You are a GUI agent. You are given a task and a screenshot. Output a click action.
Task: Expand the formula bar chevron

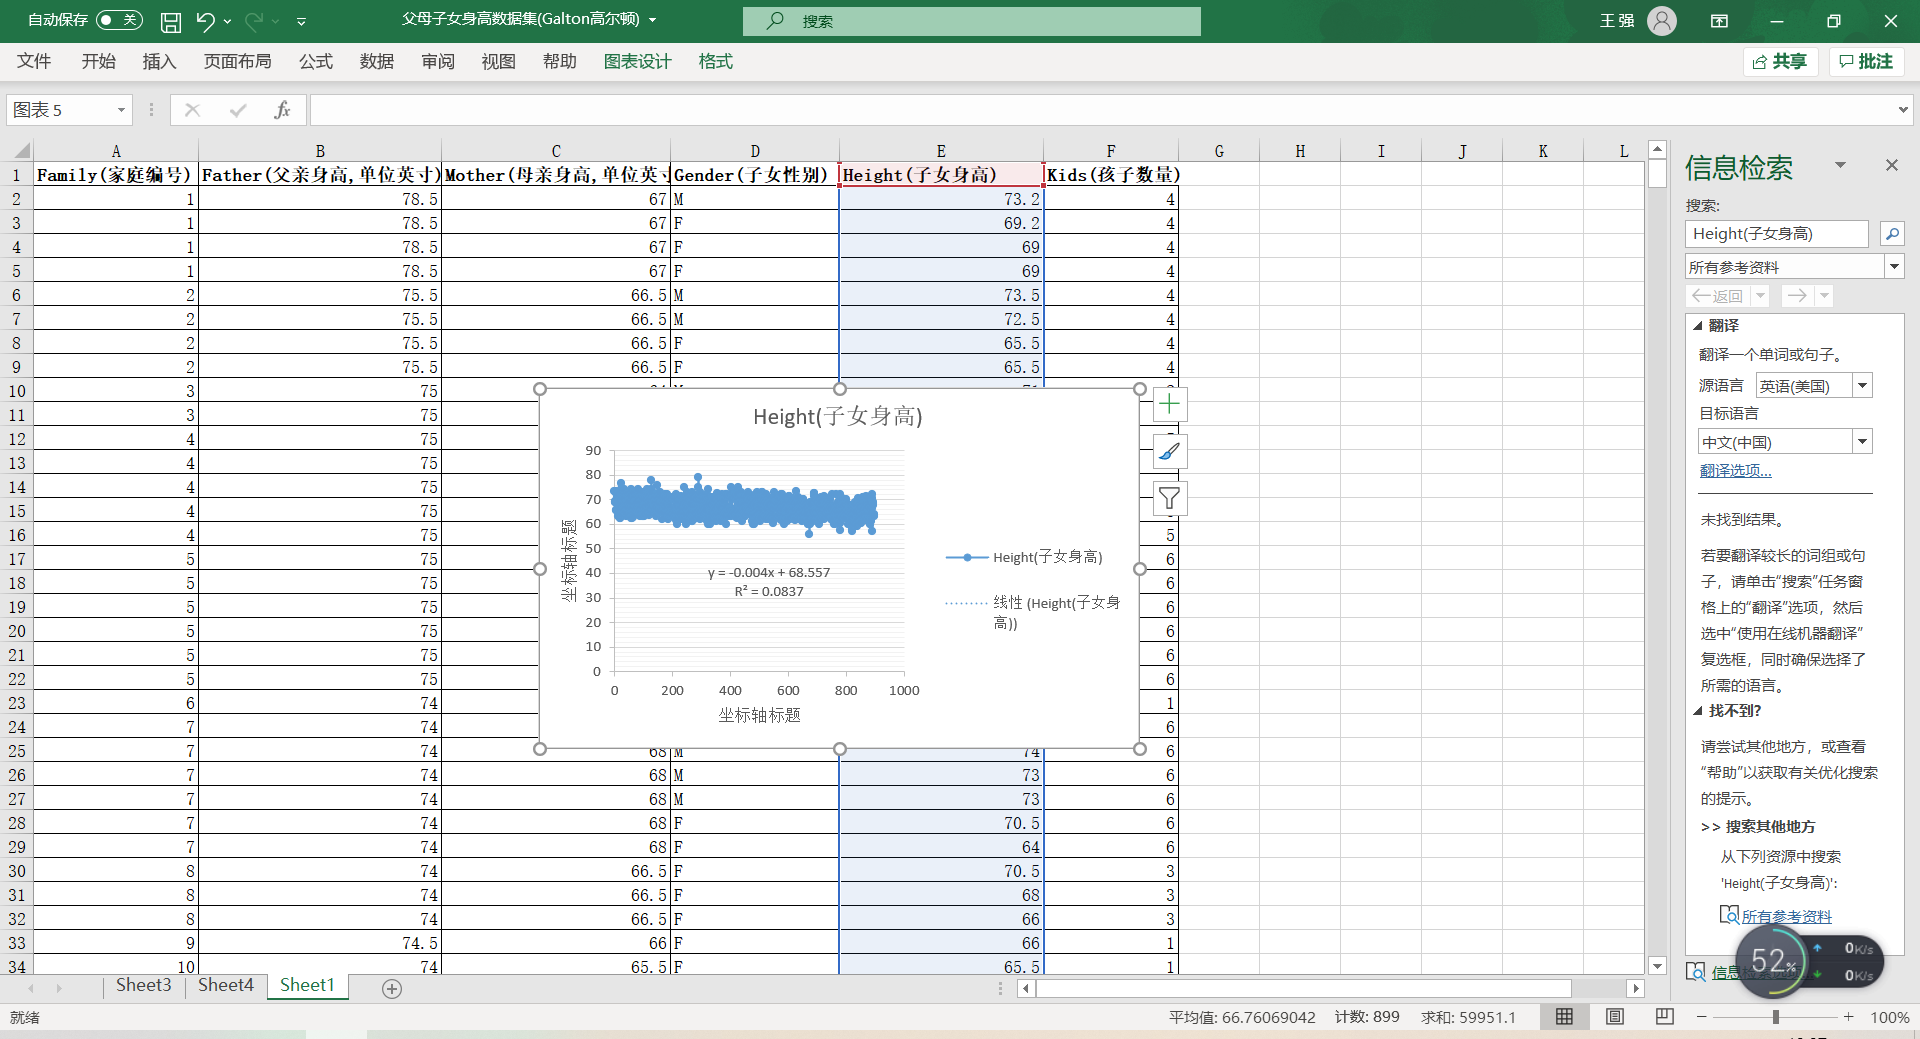pyautogui.click(x=1903, y=110)
